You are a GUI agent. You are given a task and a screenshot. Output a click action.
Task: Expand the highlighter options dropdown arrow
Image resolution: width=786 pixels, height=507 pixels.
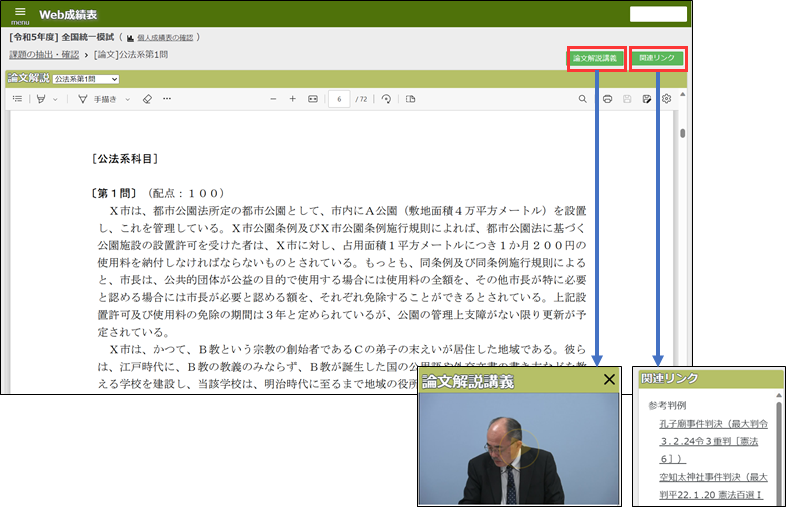[55, 99]
